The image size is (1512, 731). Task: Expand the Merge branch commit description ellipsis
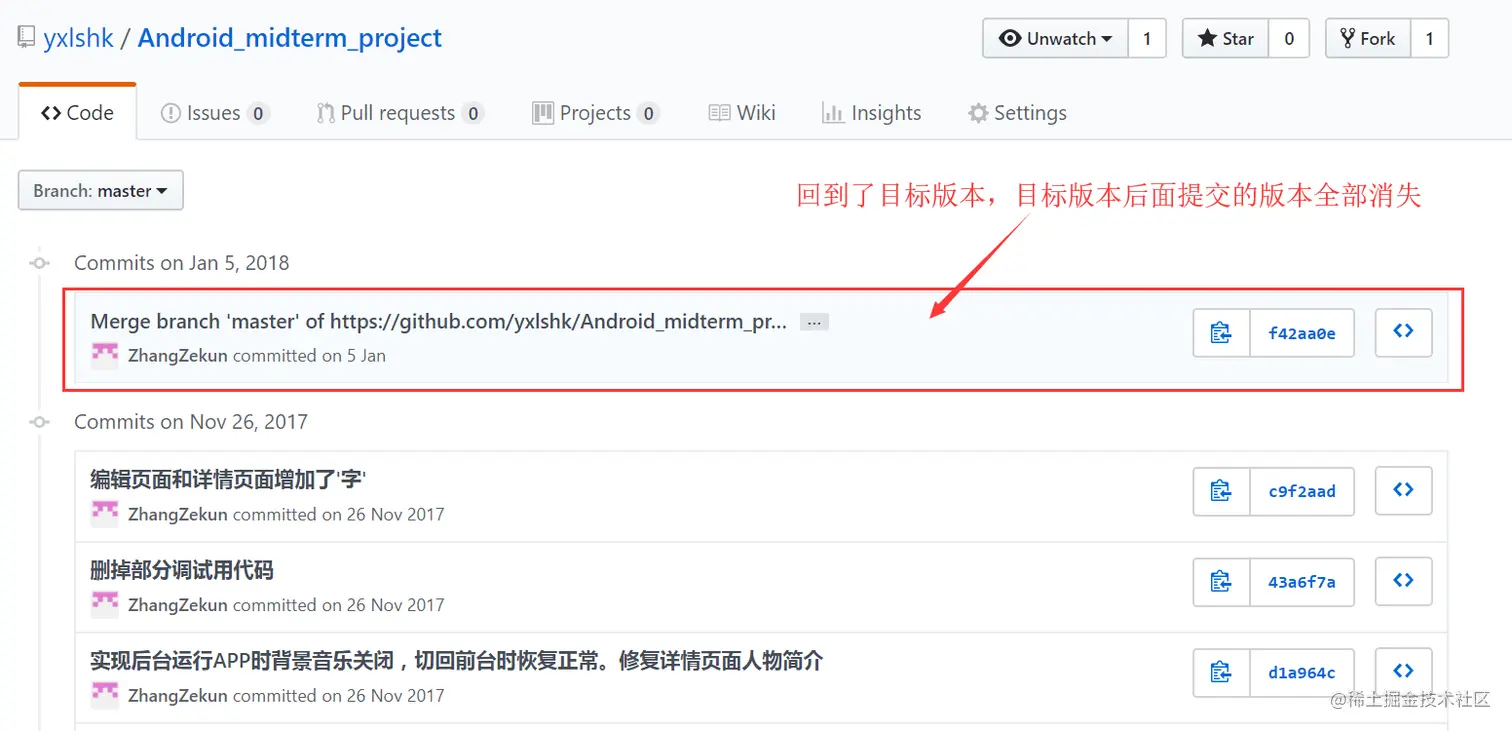[x=814, y=322]
